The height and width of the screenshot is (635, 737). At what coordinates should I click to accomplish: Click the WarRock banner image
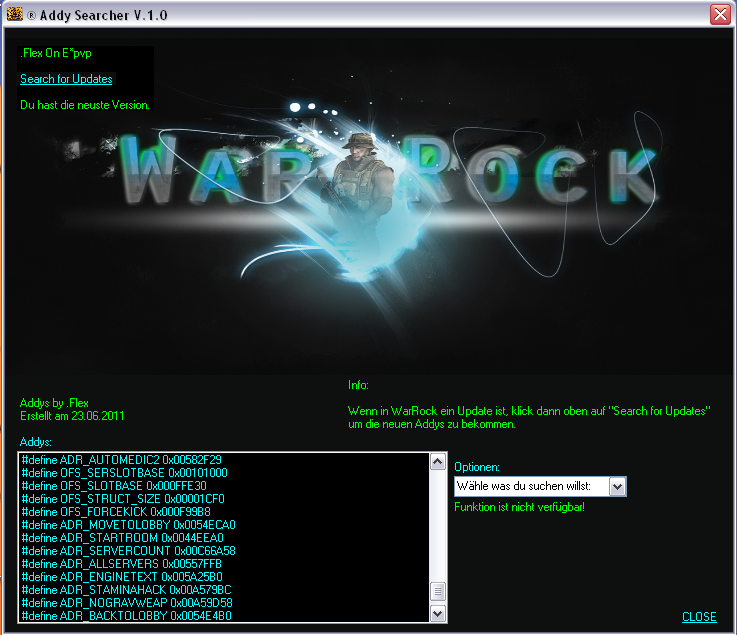click(x=368, y=207)
